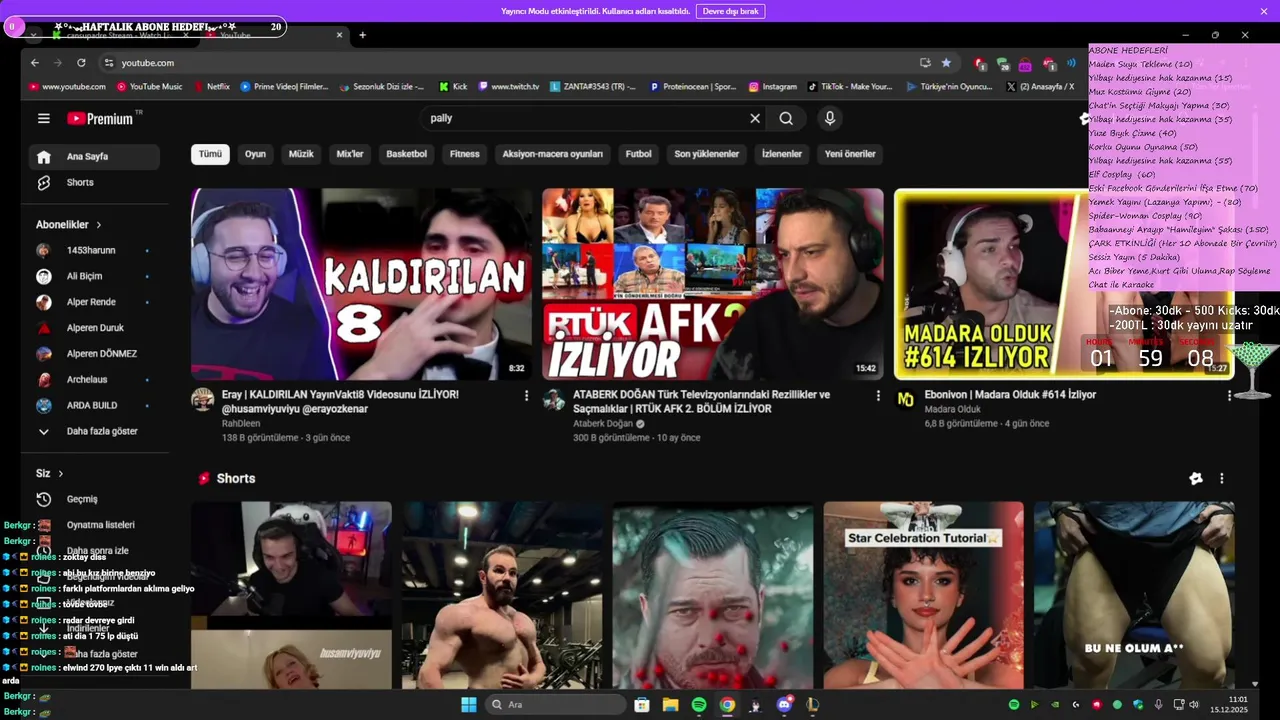Go back in Chrome
Screen dimensions: 1280x720
pos(35,63)
